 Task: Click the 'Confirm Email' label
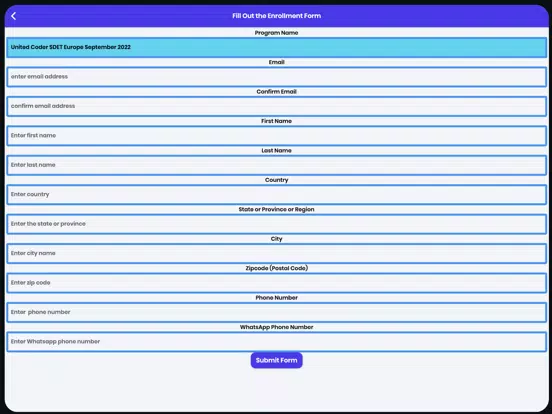click(276, 92)
